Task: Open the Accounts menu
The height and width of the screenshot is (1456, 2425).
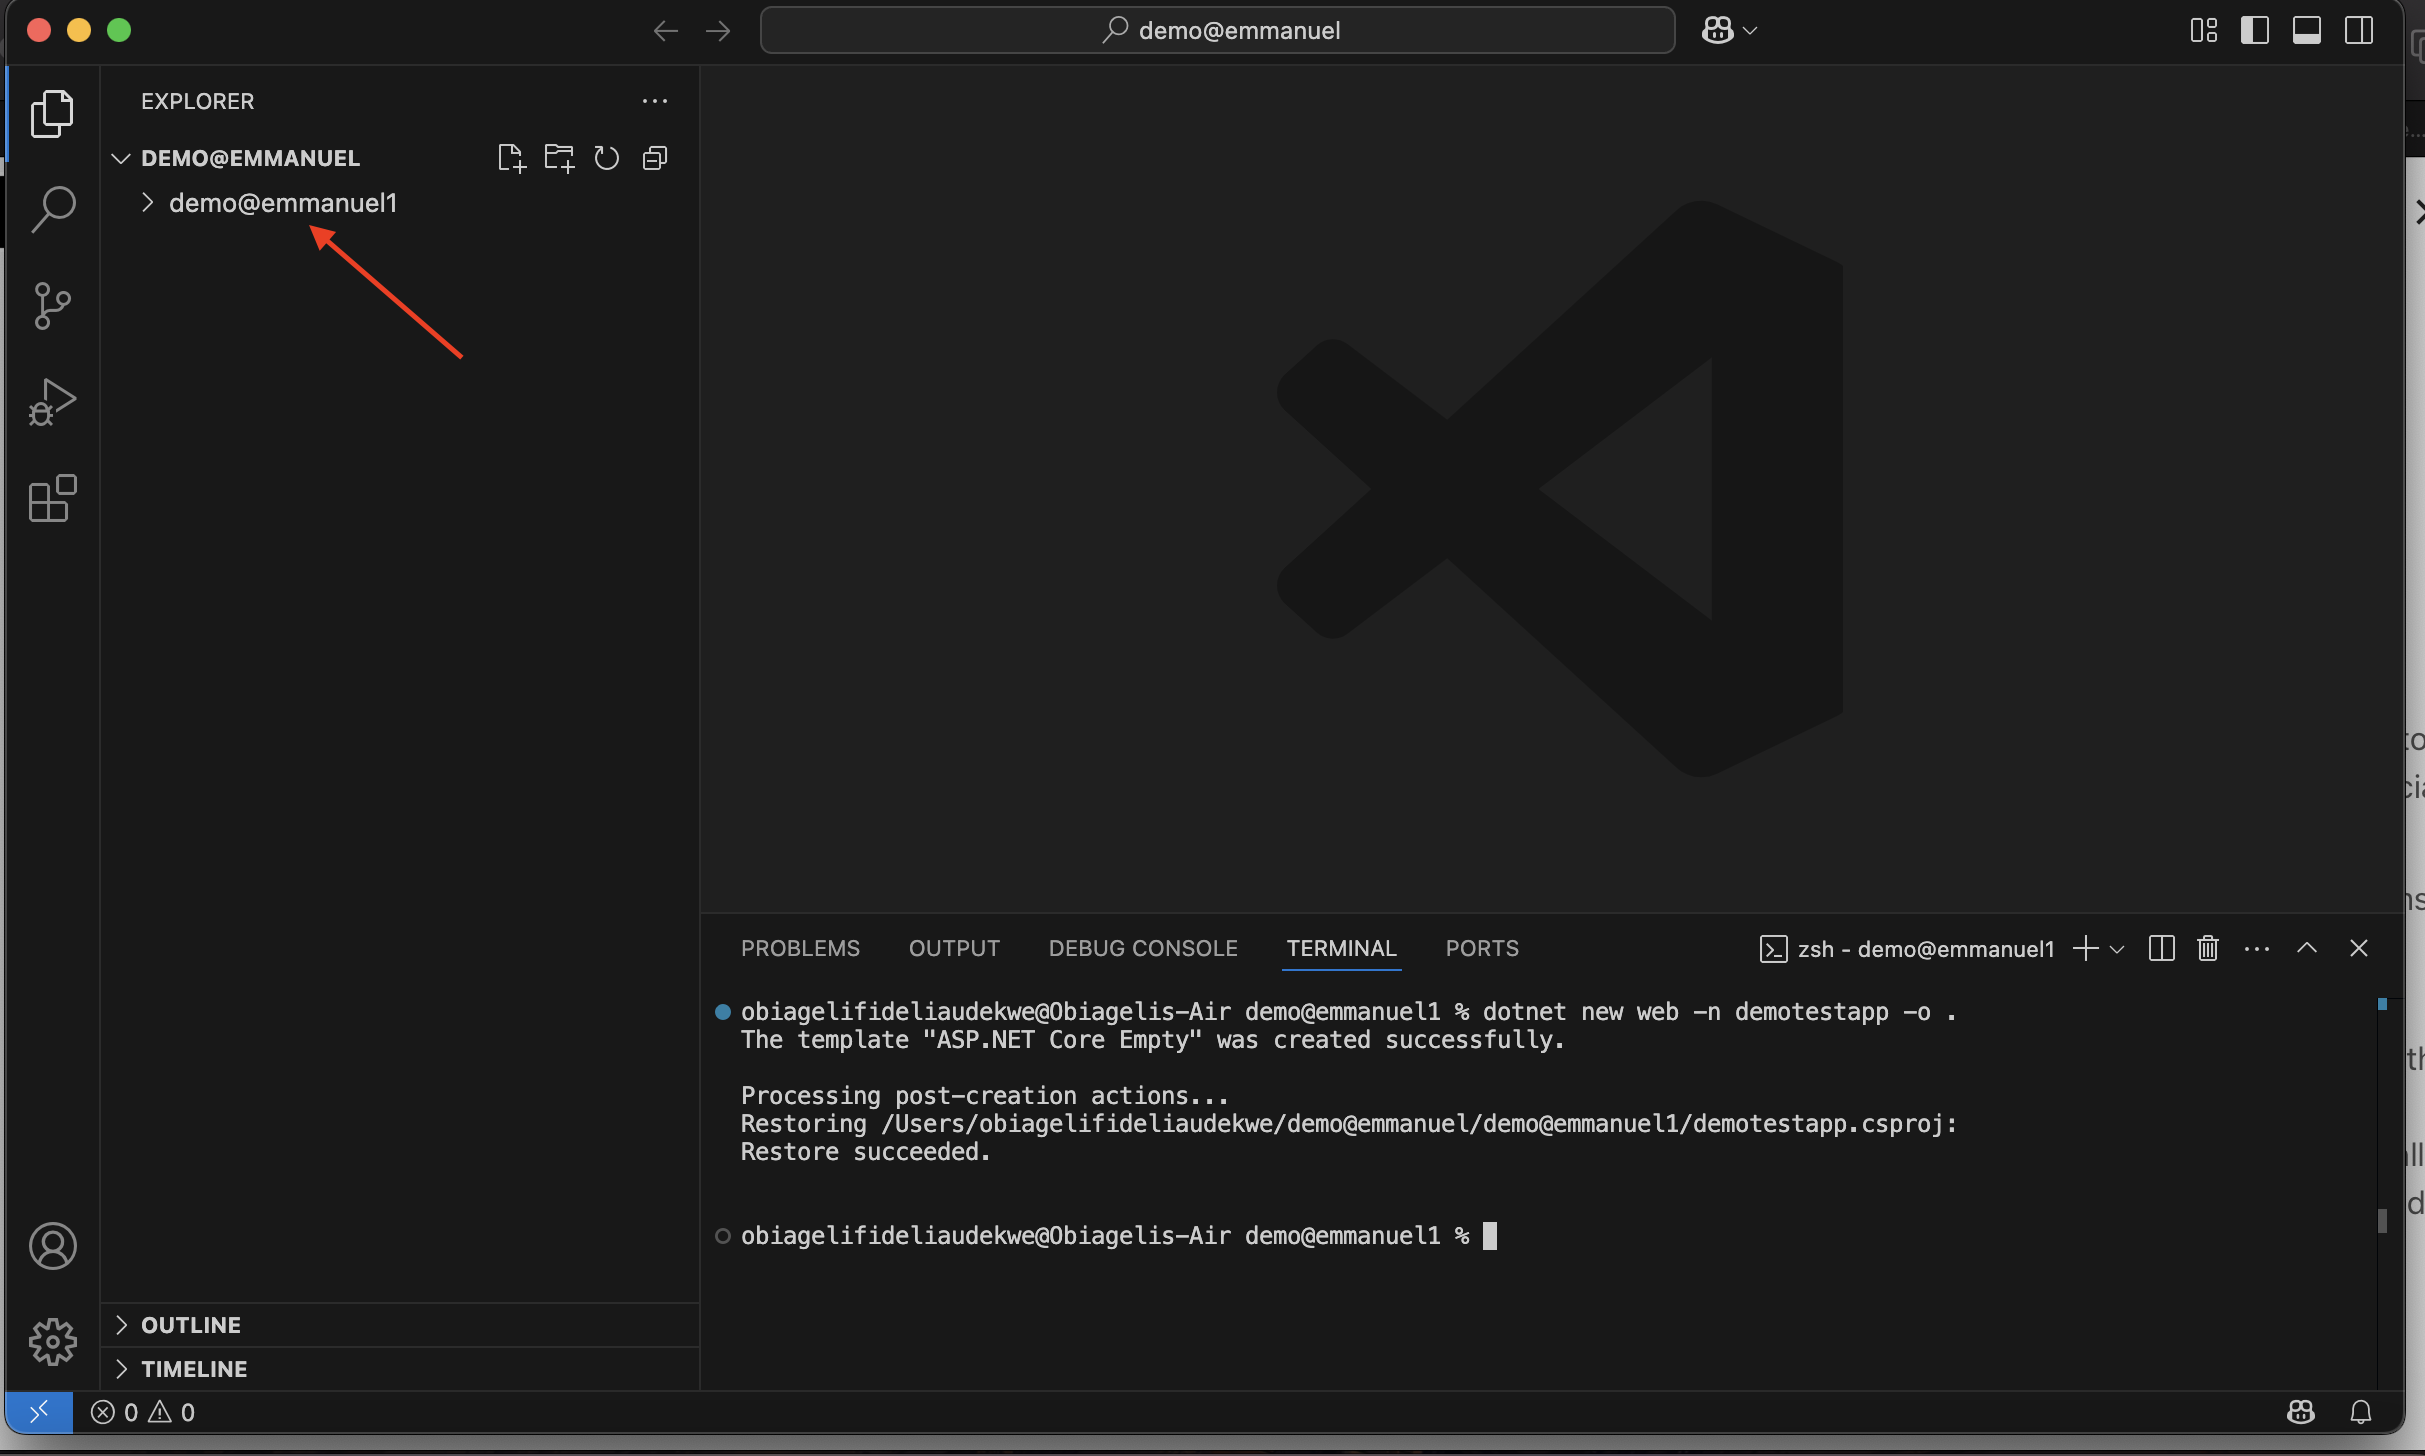Action: pos(52,1246)
